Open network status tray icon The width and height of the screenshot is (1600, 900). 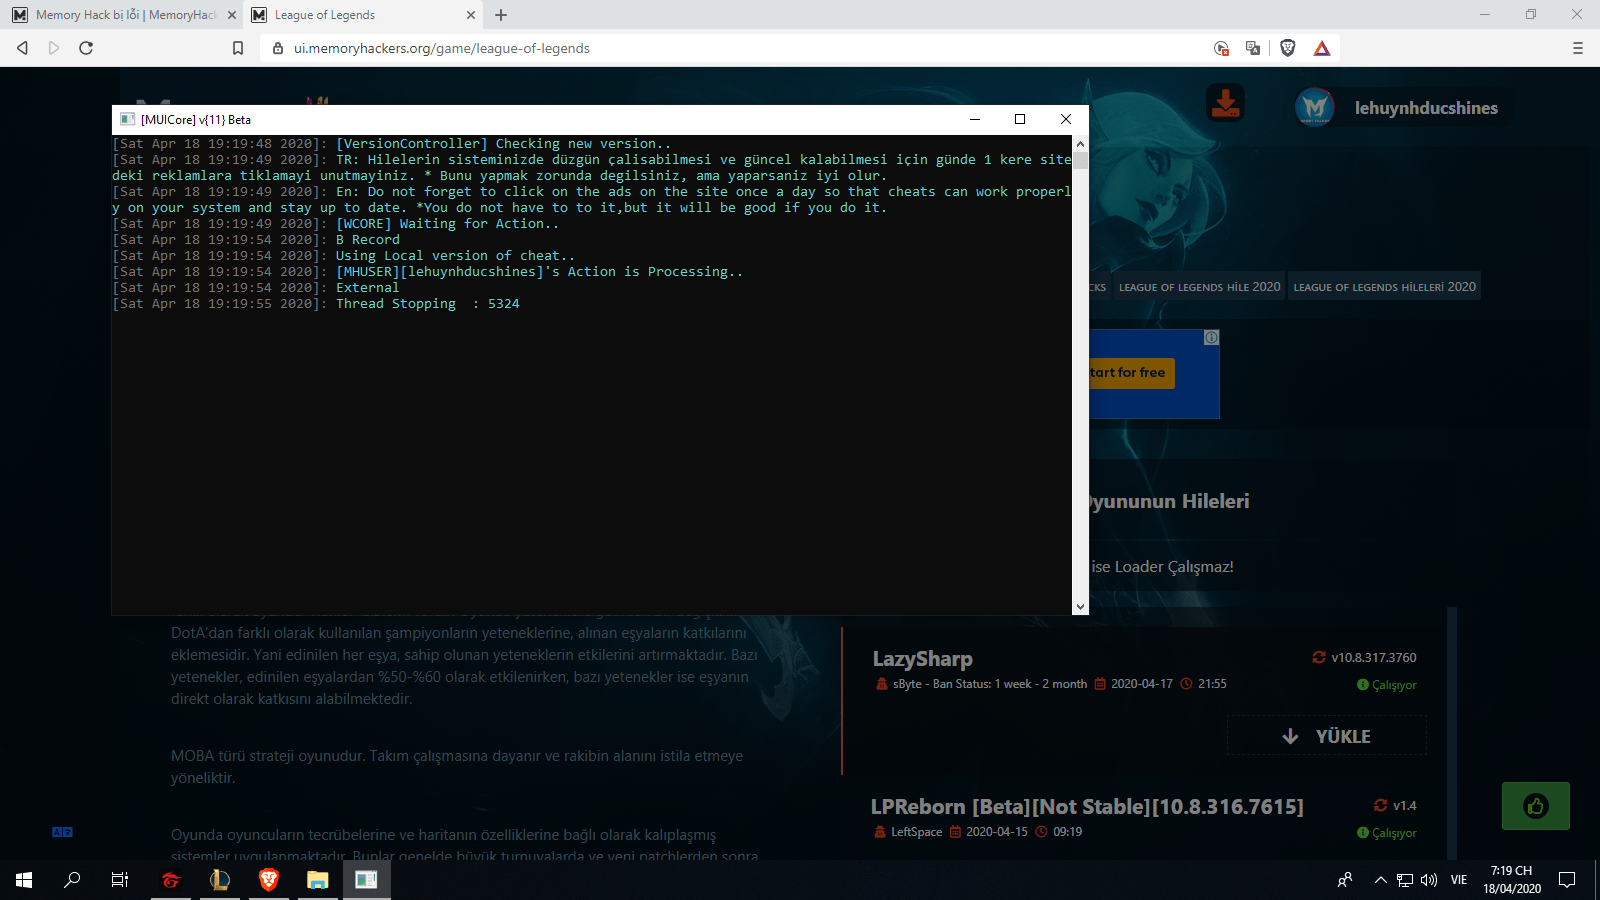pos(1405,880)
